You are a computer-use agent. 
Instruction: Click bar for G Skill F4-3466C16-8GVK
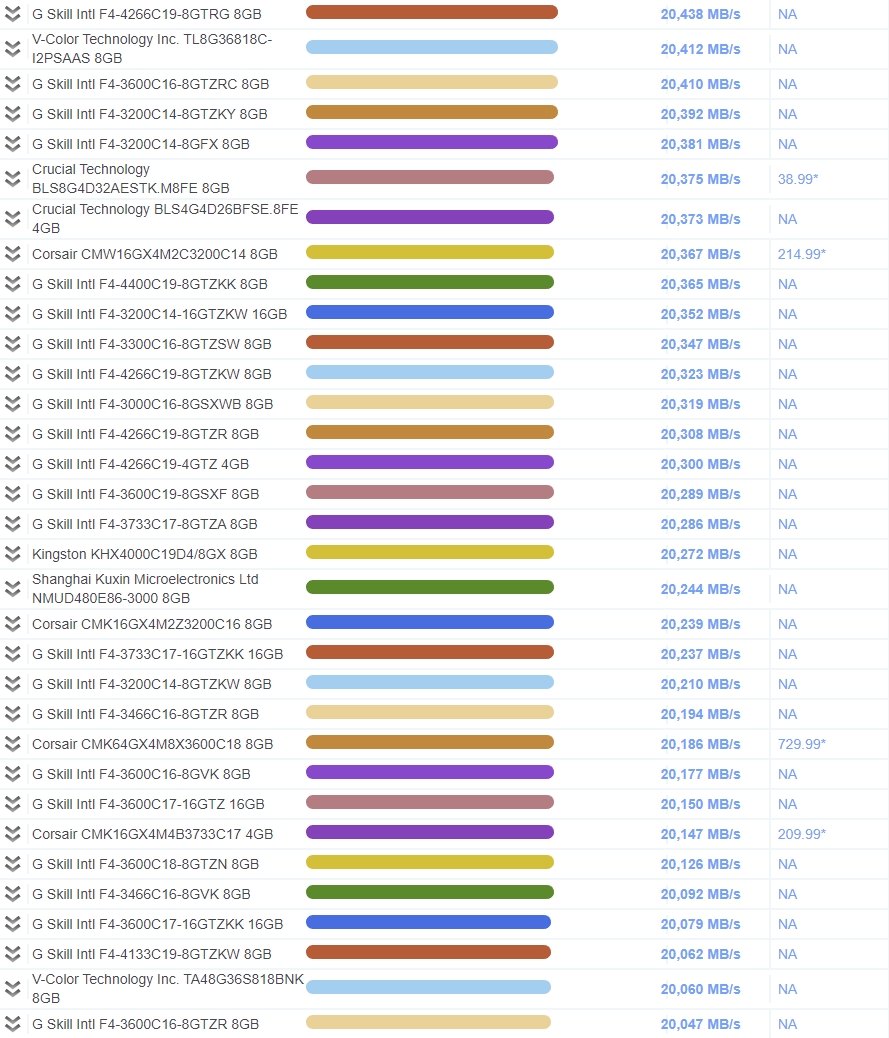coord(430,892)
